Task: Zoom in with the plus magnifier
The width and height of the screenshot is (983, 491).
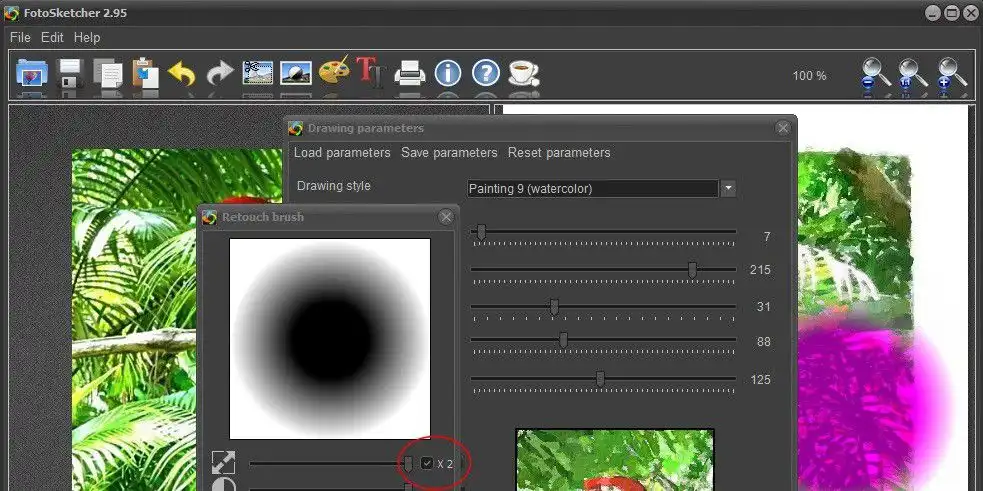Action: [x=952, y=75]
